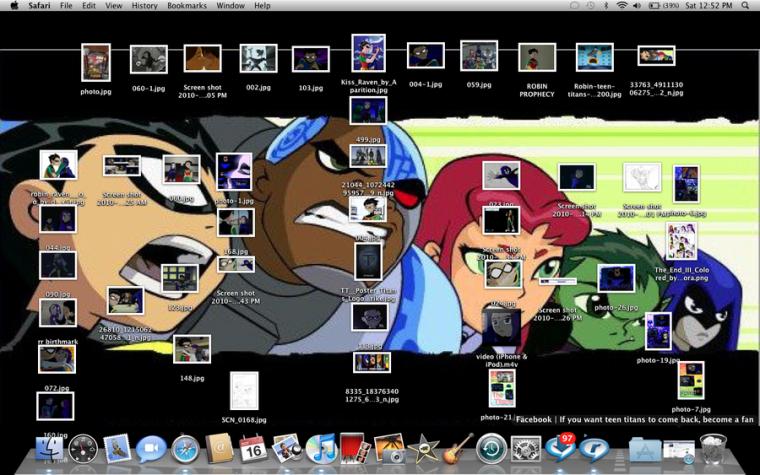Open iPhoto from the dock
Viewport: 760px width, 475px height.
pos(389,448)
